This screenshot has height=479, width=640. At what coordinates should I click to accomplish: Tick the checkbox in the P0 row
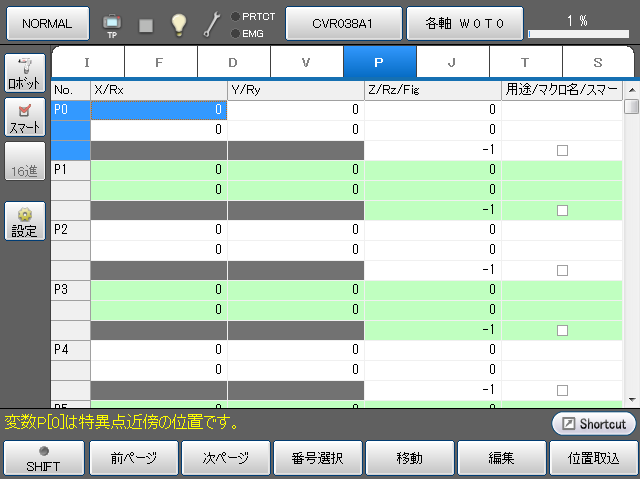(x=562, y=150)
